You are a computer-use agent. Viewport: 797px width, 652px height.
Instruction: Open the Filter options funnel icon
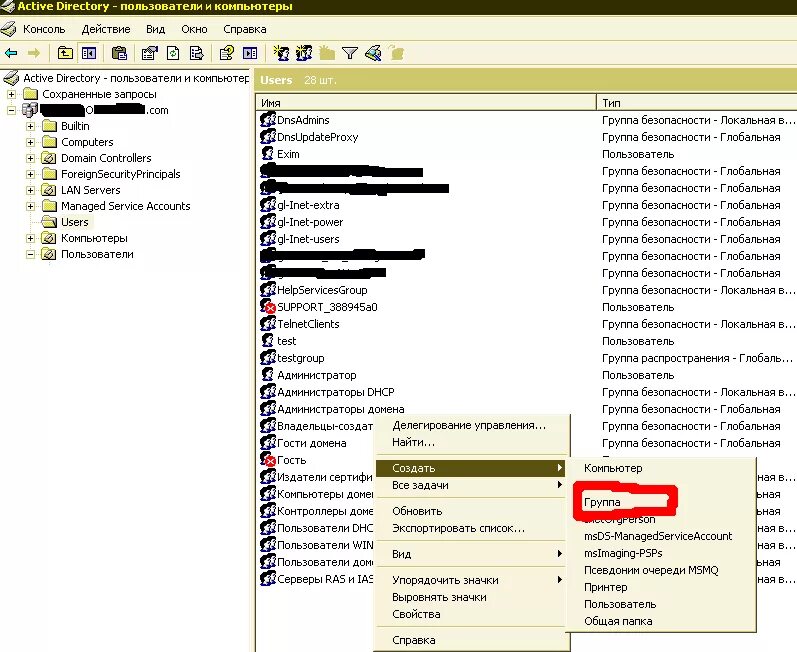[x=350, y=53]
